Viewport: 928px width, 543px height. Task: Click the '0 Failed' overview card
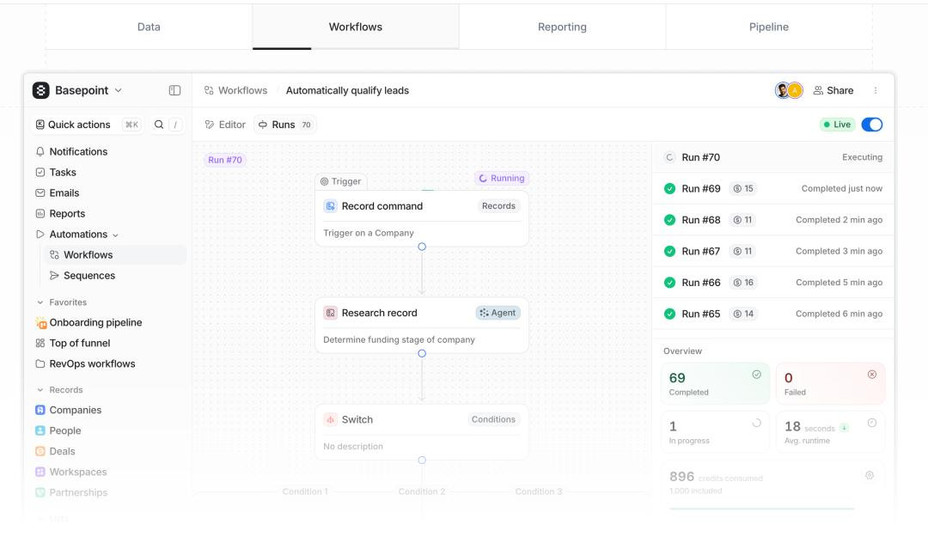click(830, 383)
